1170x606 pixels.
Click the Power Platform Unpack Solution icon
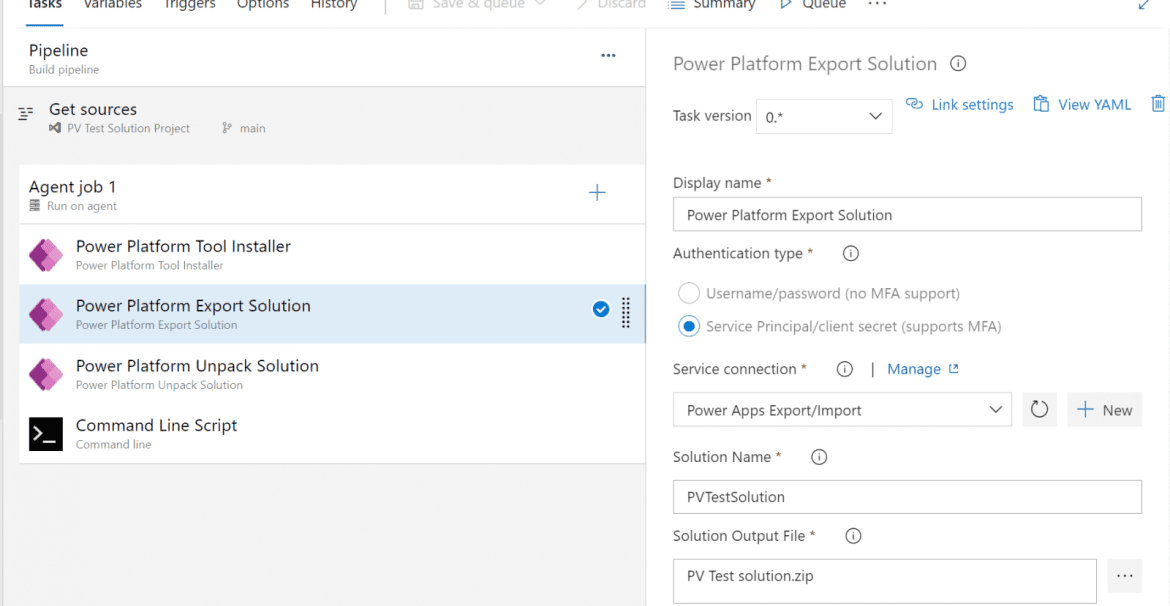pyautogui.click(x=46, y=375)
